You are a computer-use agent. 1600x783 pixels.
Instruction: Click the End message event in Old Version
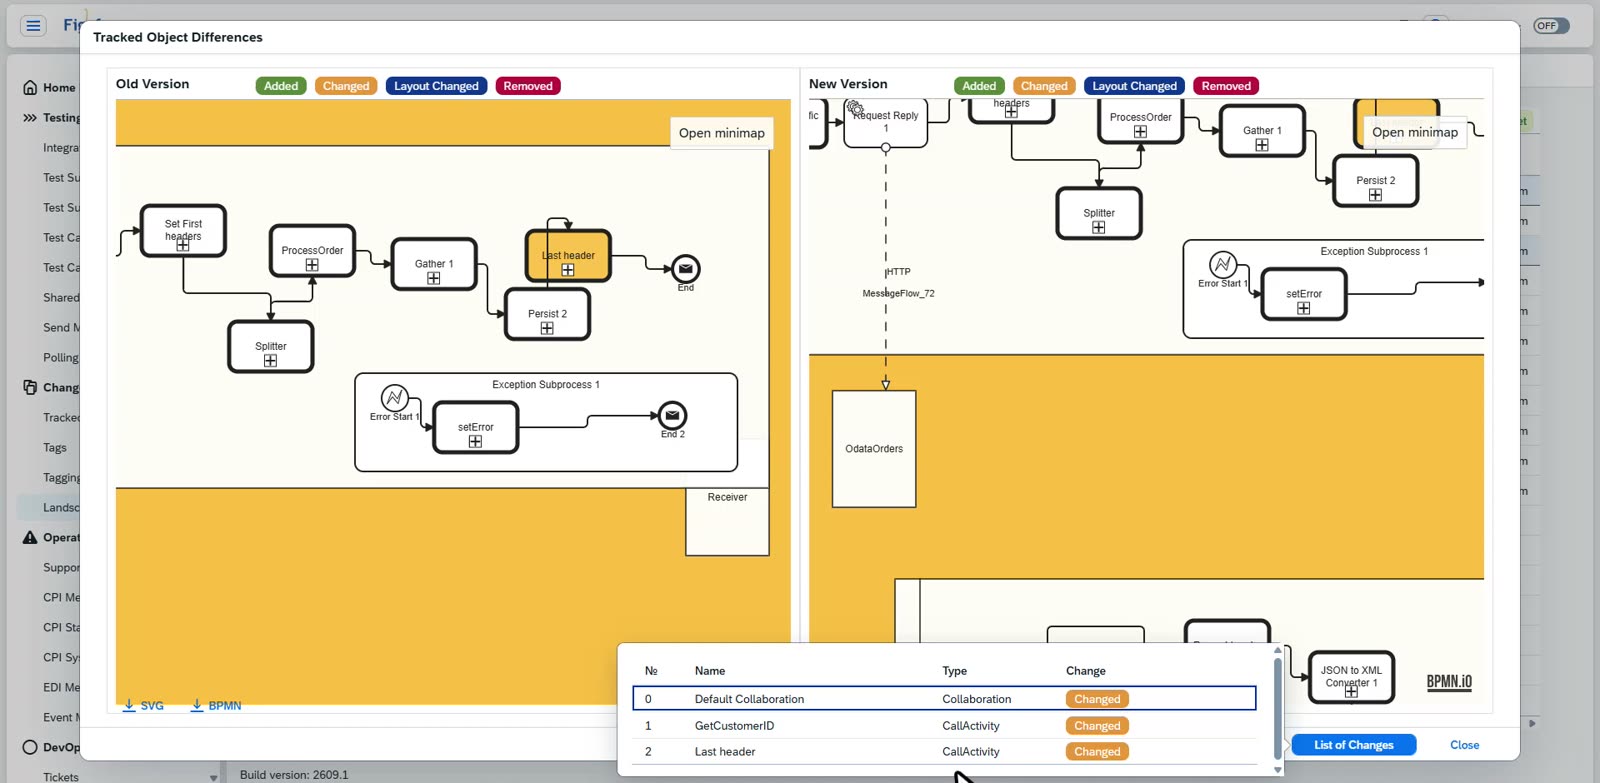[685, 269]
